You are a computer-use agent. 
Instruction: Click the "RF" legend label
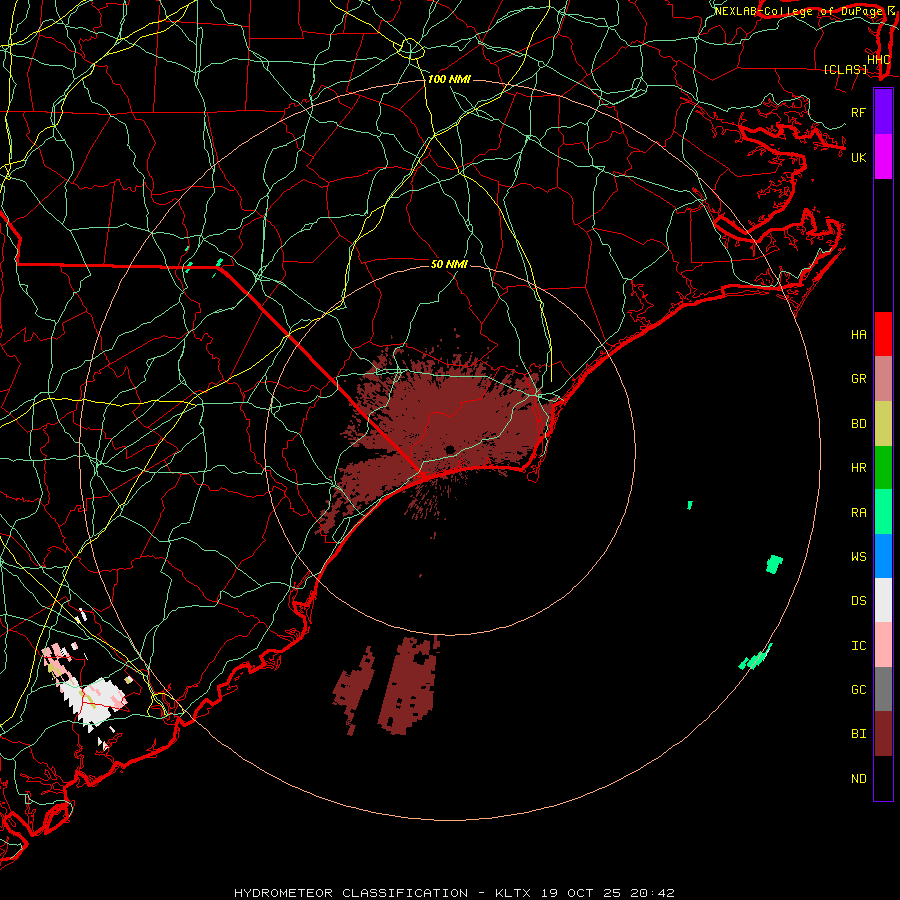point(858,112)
